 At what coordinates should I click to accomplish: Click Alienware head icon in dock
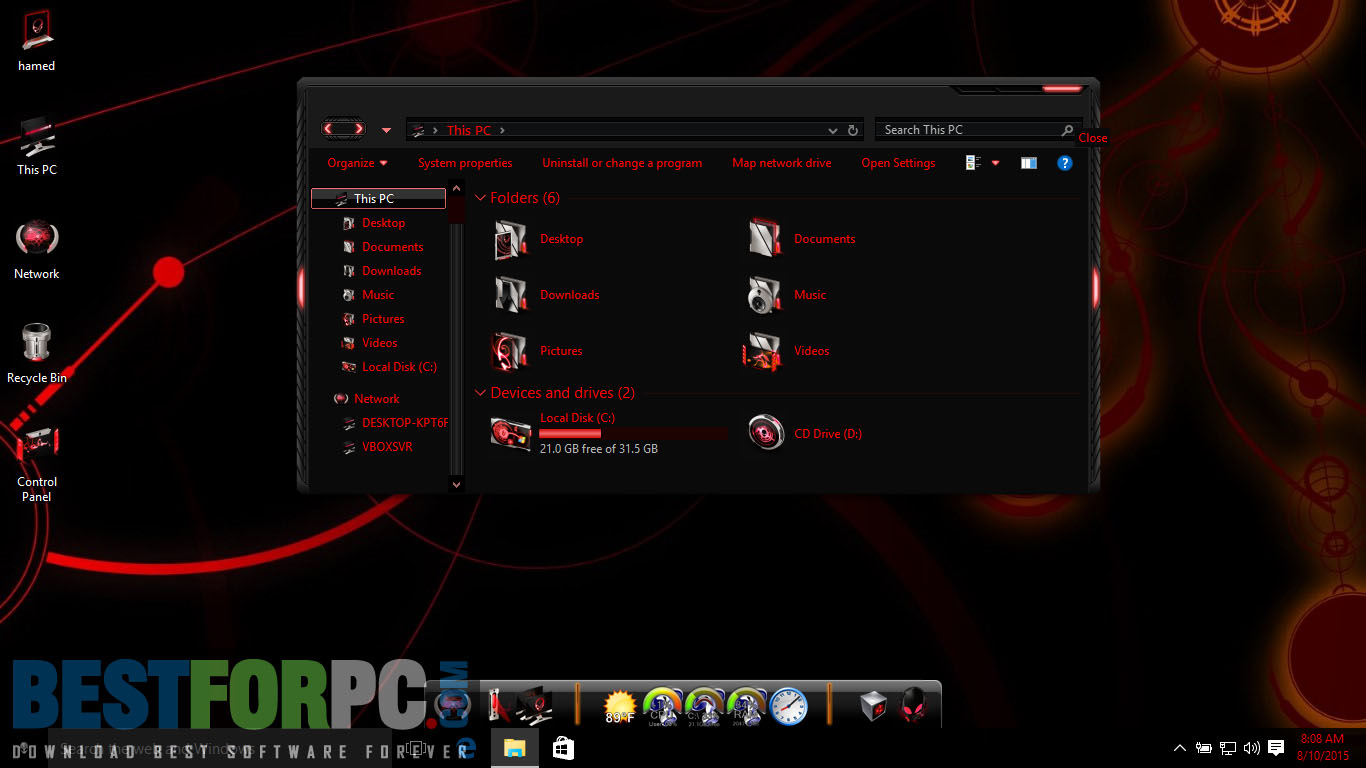click(914, 706)
